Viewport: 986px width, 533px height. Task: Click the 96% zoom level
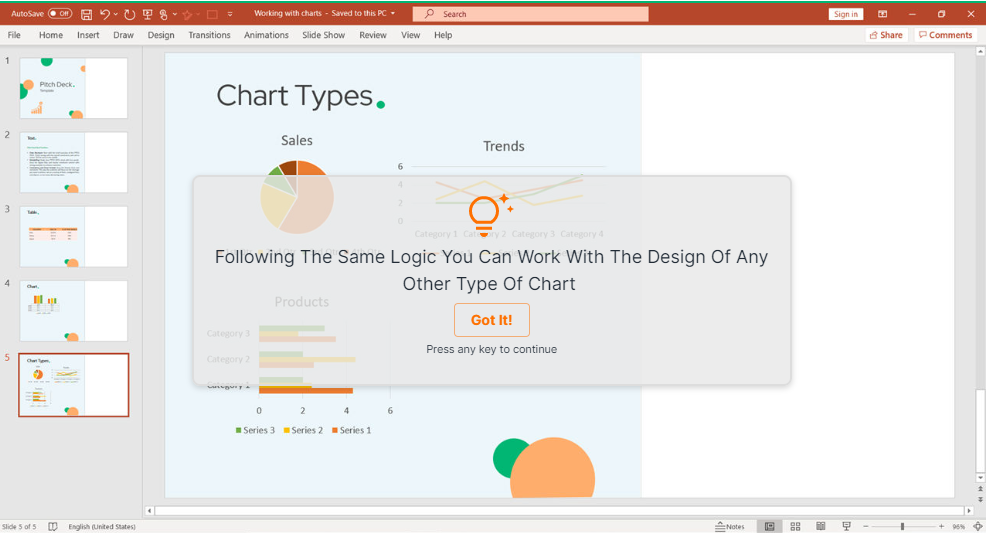[958, 527]
